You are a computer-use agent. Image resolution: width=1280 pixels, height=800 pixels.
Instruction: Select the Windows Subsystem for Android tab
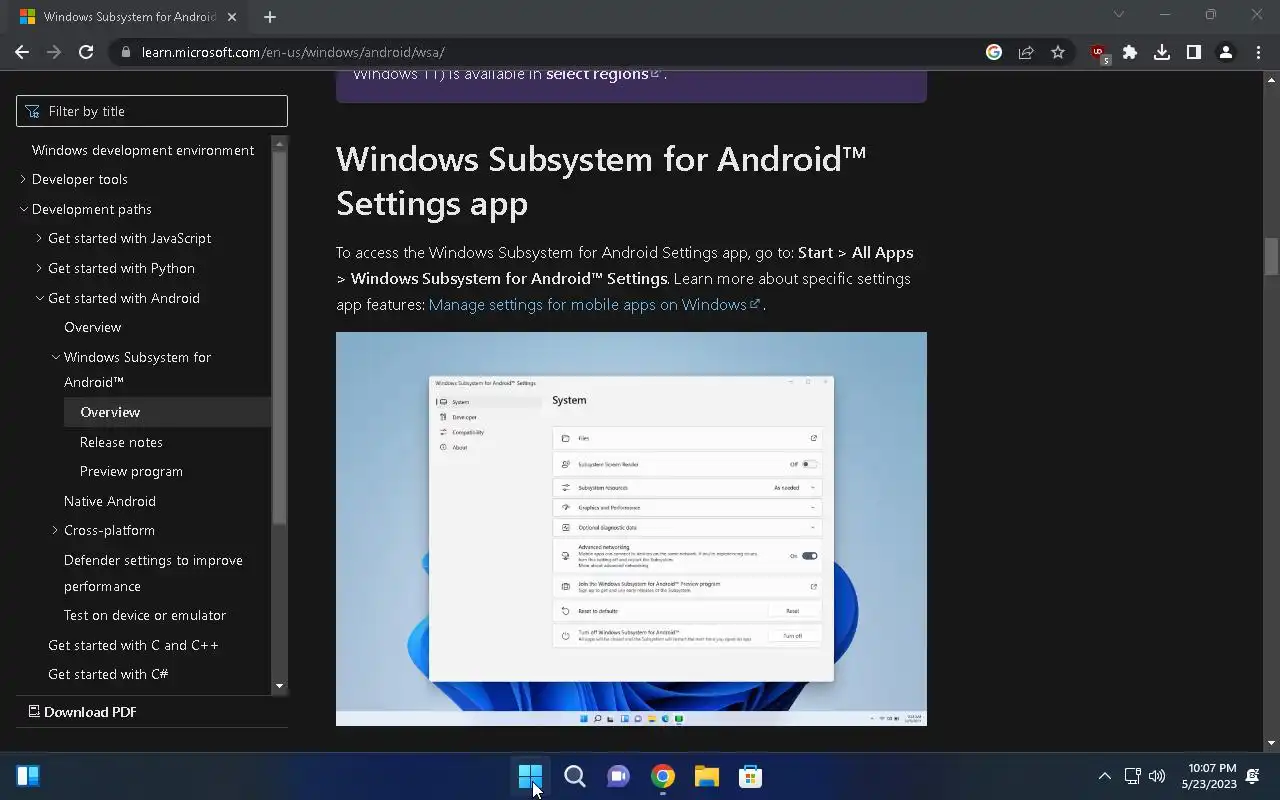[x=127, y=16]
